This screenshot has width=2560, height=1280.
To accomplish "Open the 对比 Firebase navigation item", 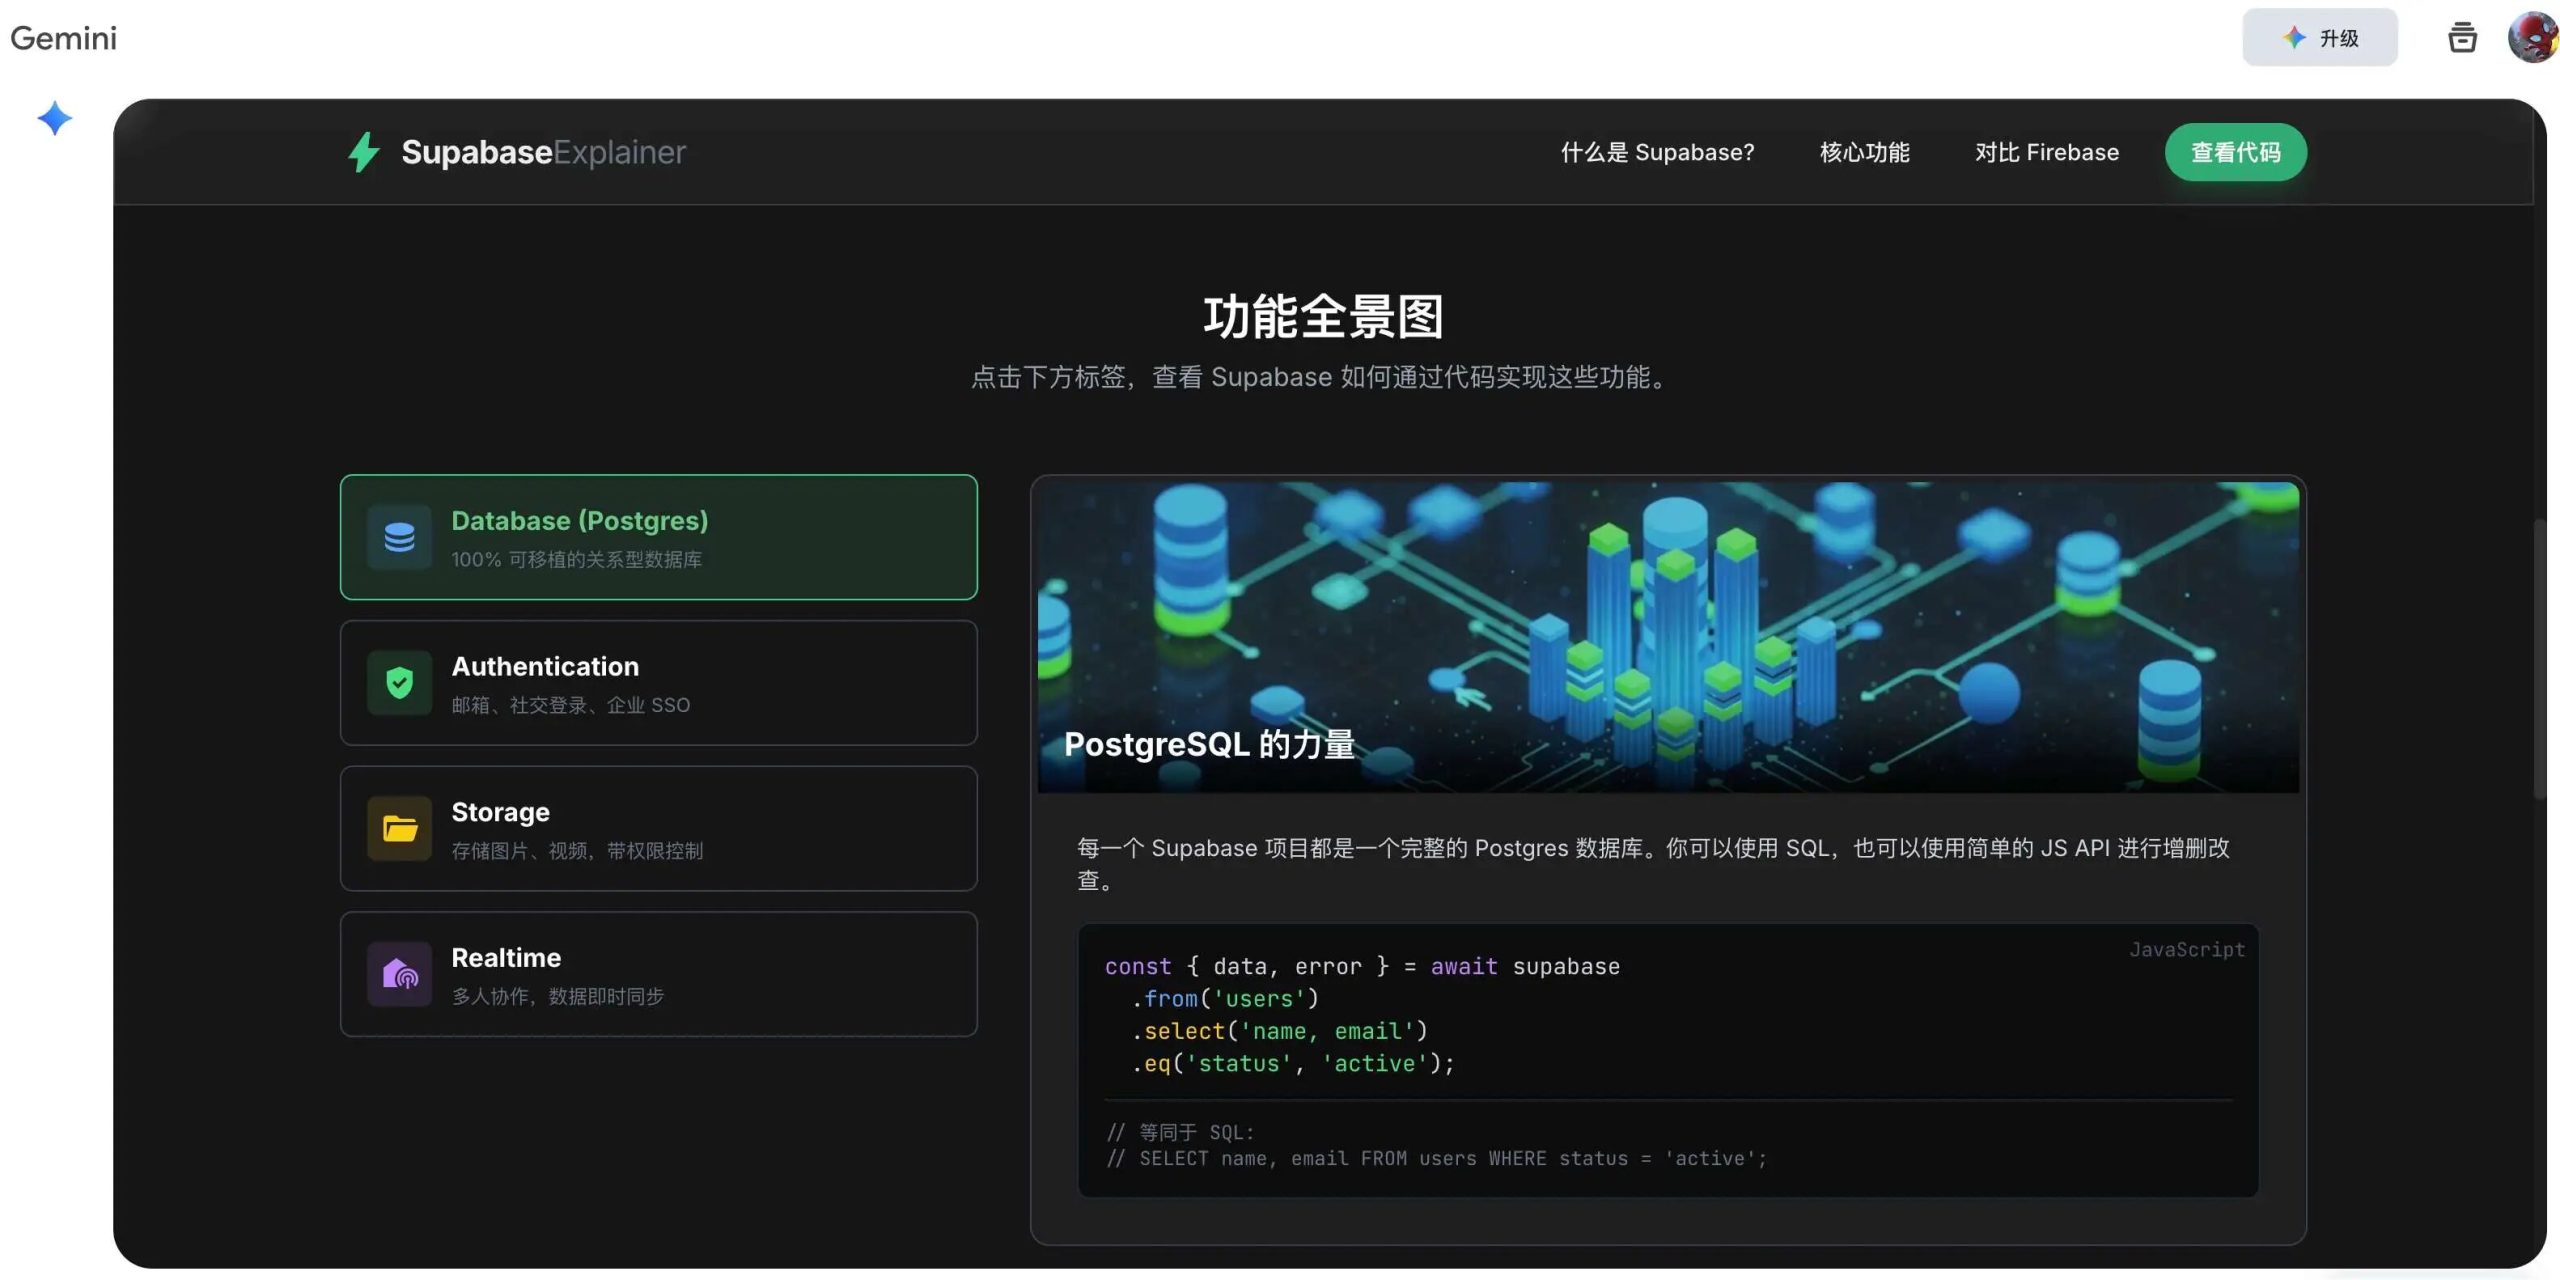I will point(2047,152).
